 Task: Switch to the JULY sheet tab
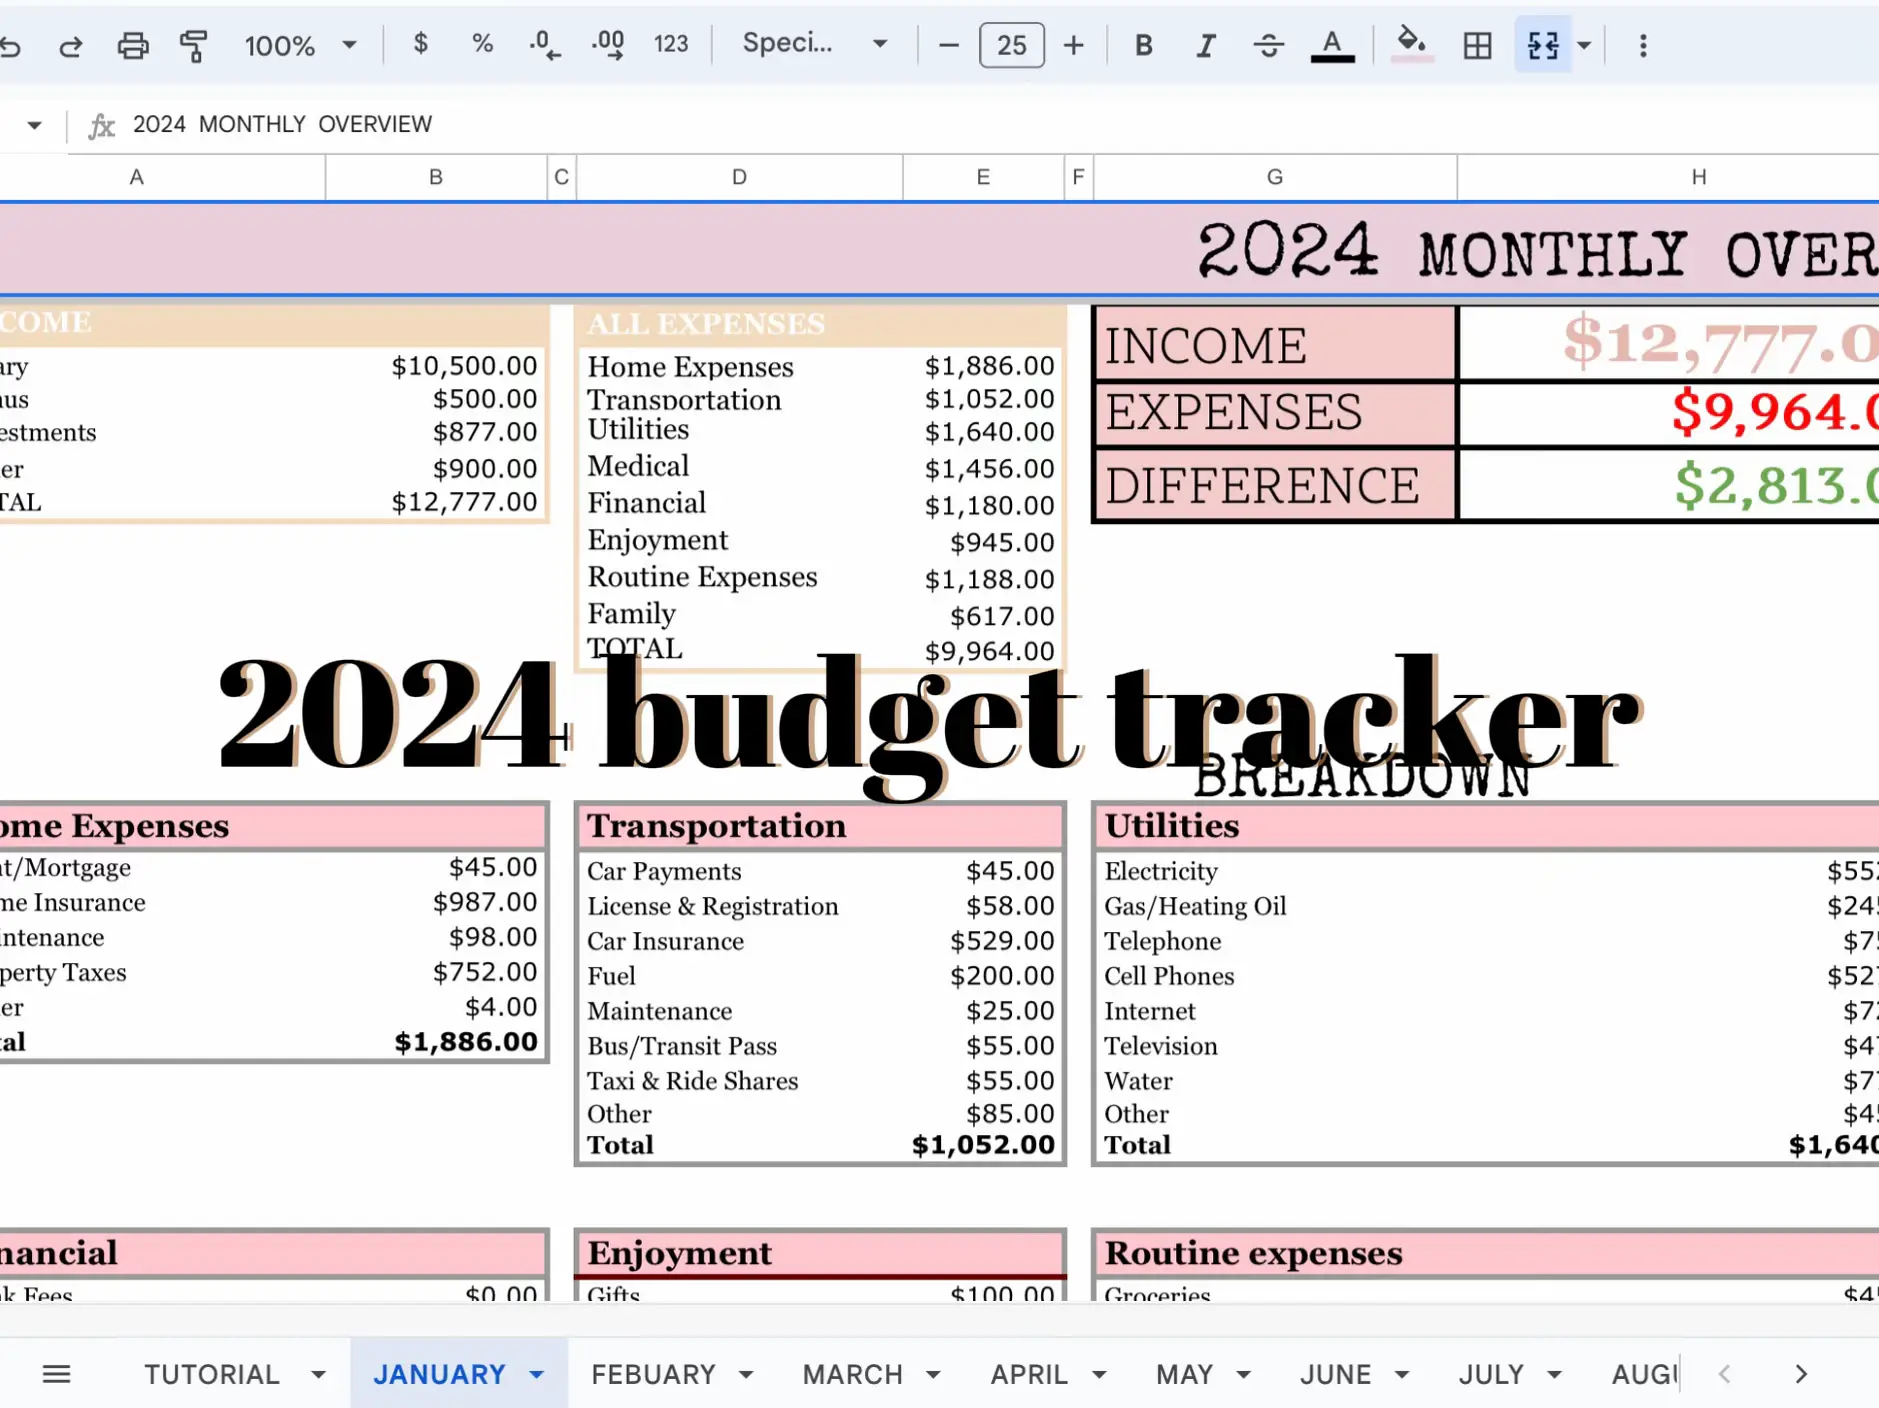pyautogui.click(x=1491, y=1374)
